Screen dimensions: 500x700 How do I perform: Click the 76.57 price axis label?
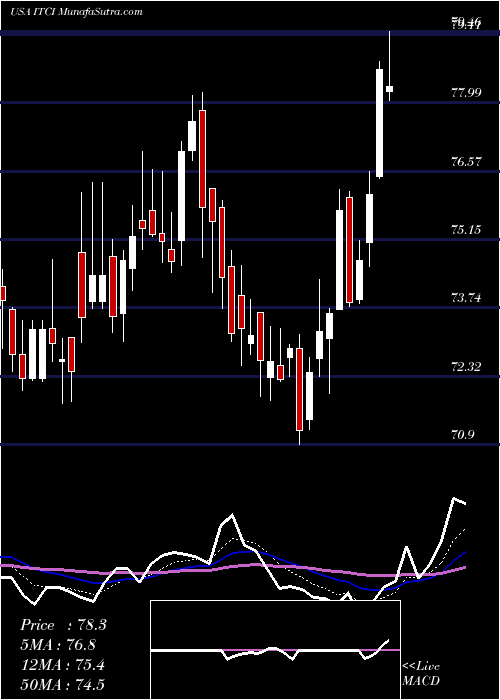[467, 162]
